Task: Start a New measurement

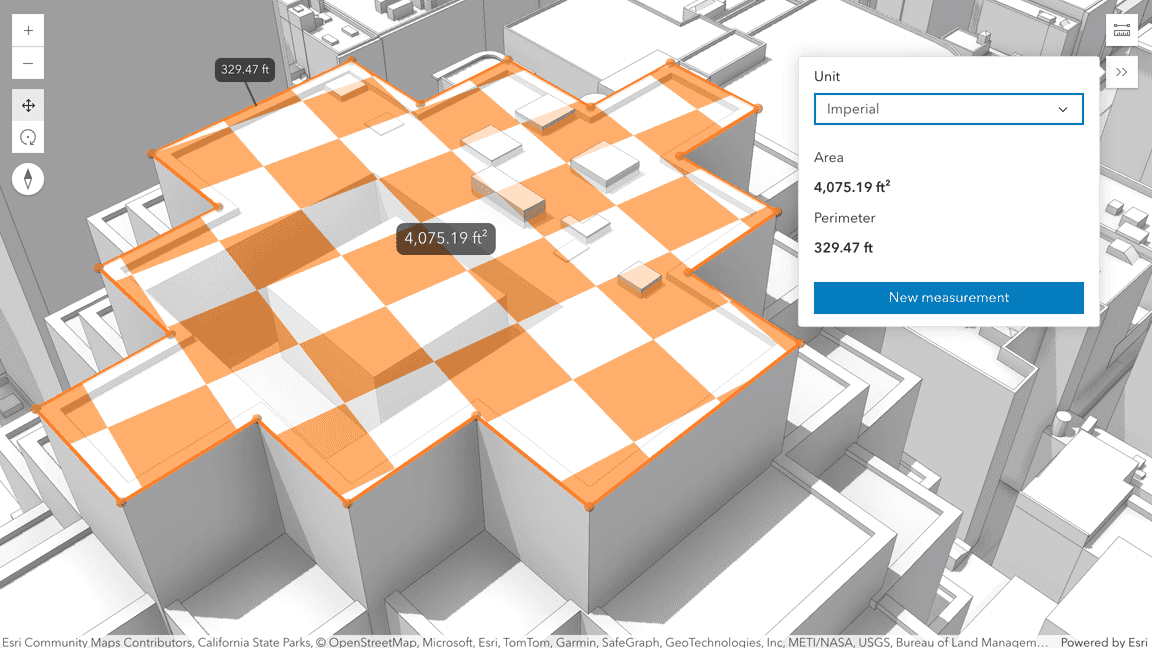Action: click(x=948, y=297)
